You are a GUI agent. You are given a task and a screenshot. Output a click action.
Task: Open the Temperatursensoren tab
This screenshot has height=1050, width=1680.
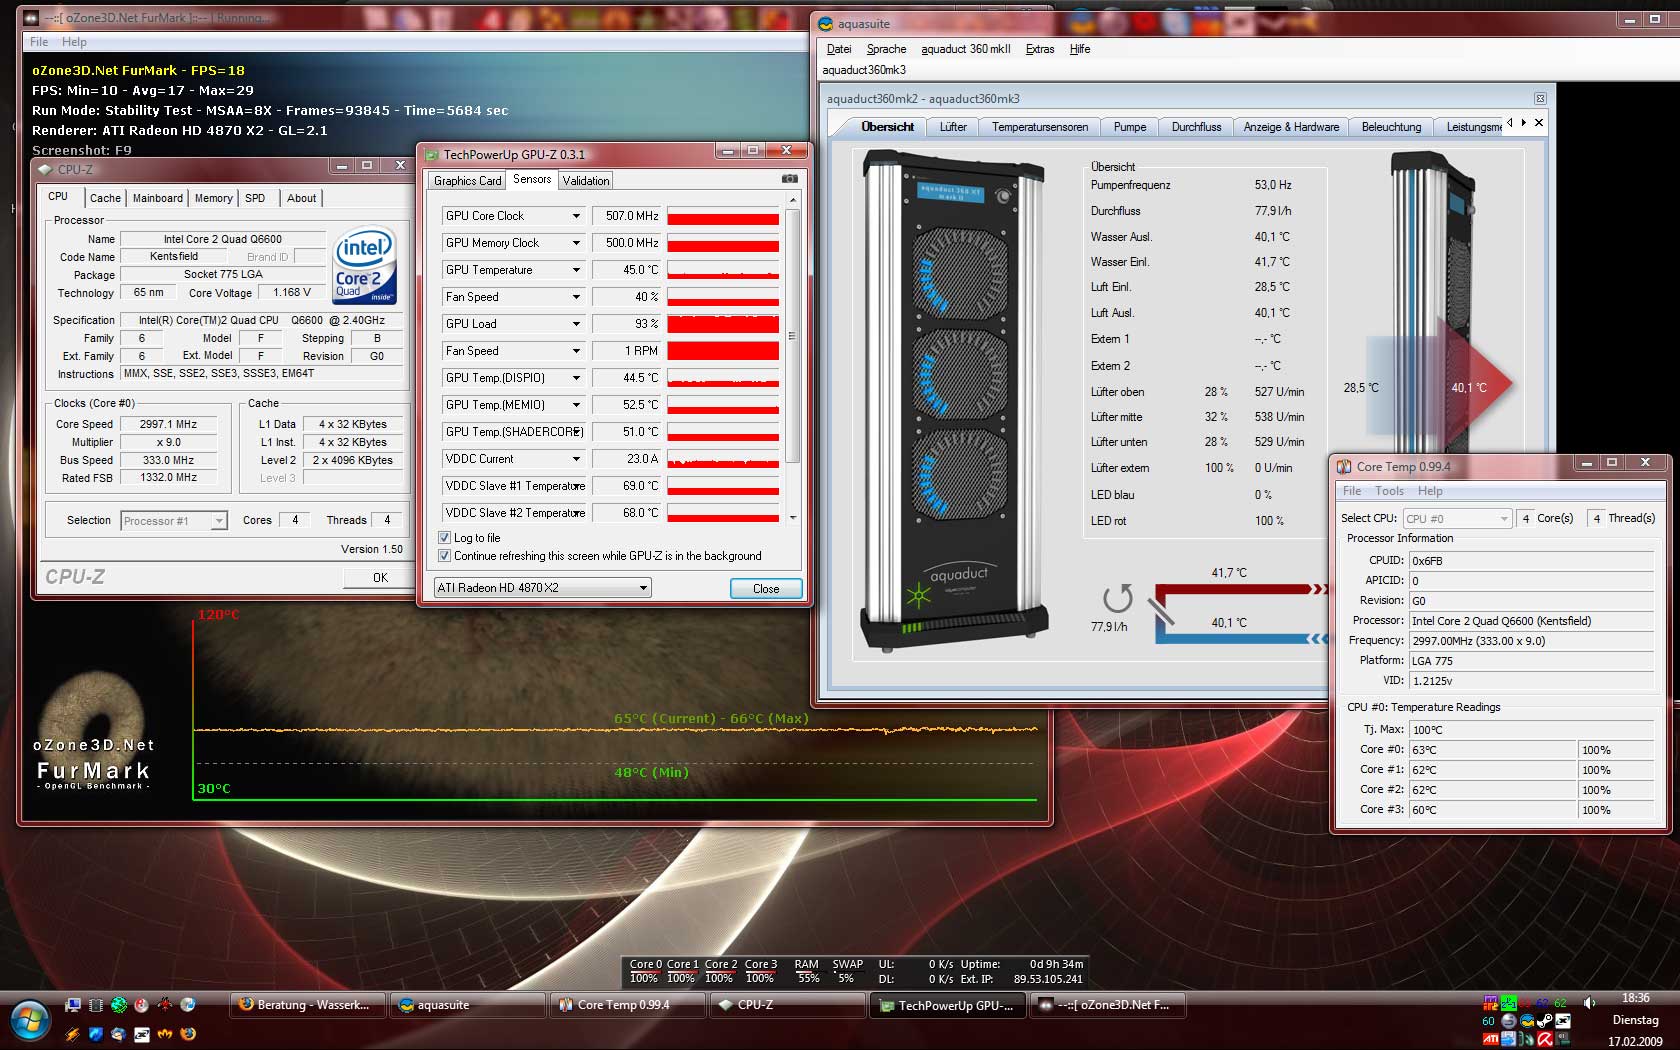coord(1040,127)
